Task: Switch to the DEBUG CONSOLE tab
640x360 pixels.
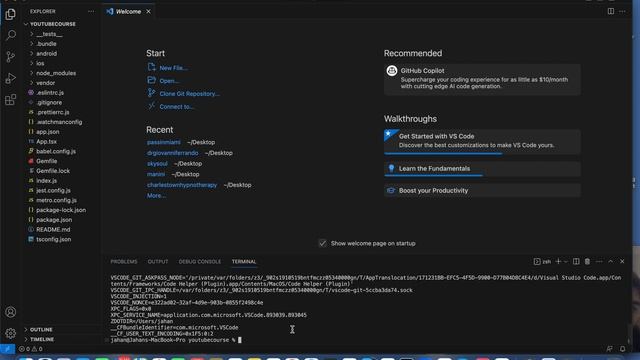Action: click(200, 262)
